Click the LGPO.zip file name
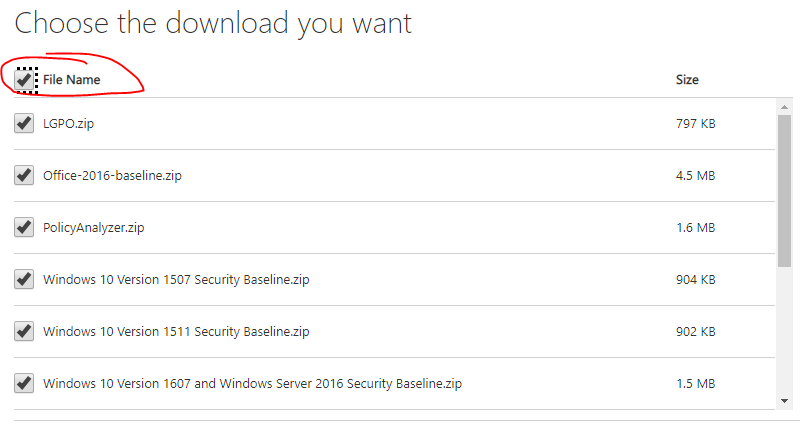The height and width of the screenshot is (442, 800). tap(69, 124)
